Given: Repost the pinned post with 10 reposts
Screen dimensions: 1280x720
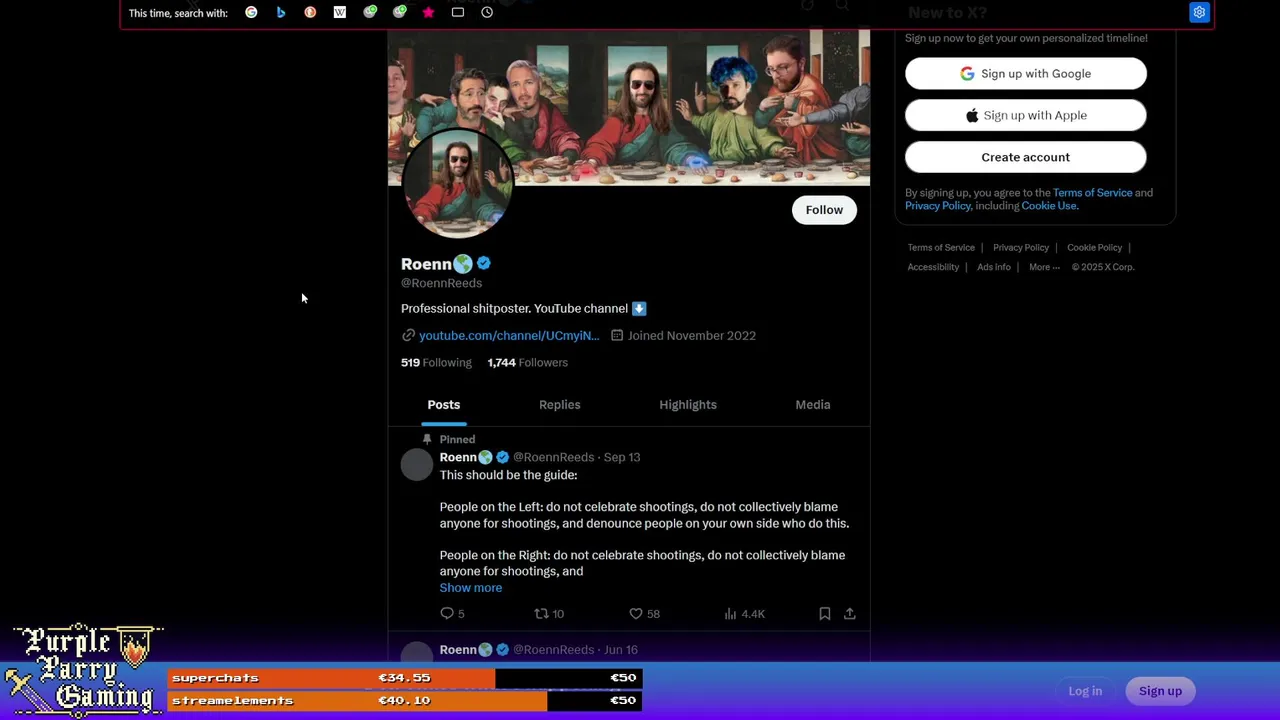Looking at the screenshot, I should click(x=549, y=614).
